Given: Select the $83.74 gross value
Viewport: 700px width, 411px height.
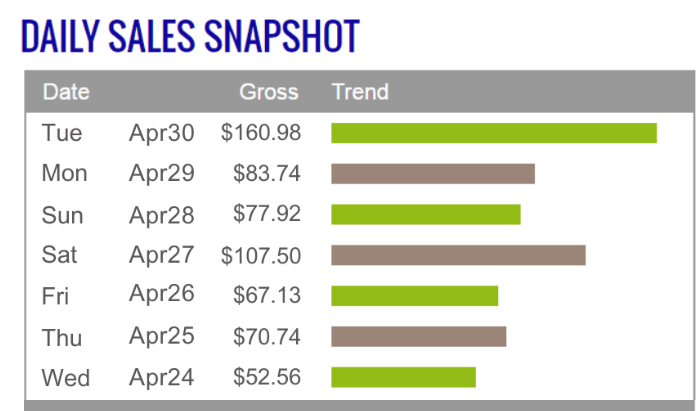Looking at the screenshot, I should coord(267,174).
